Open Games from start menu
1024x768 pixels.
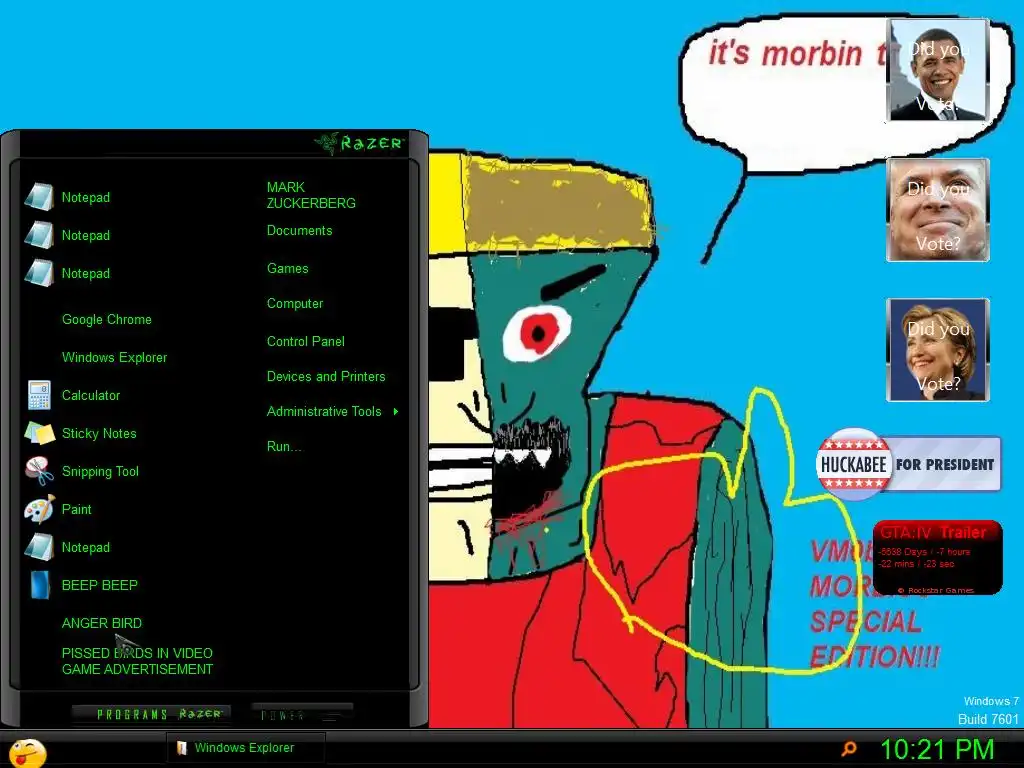coord(287,268)
